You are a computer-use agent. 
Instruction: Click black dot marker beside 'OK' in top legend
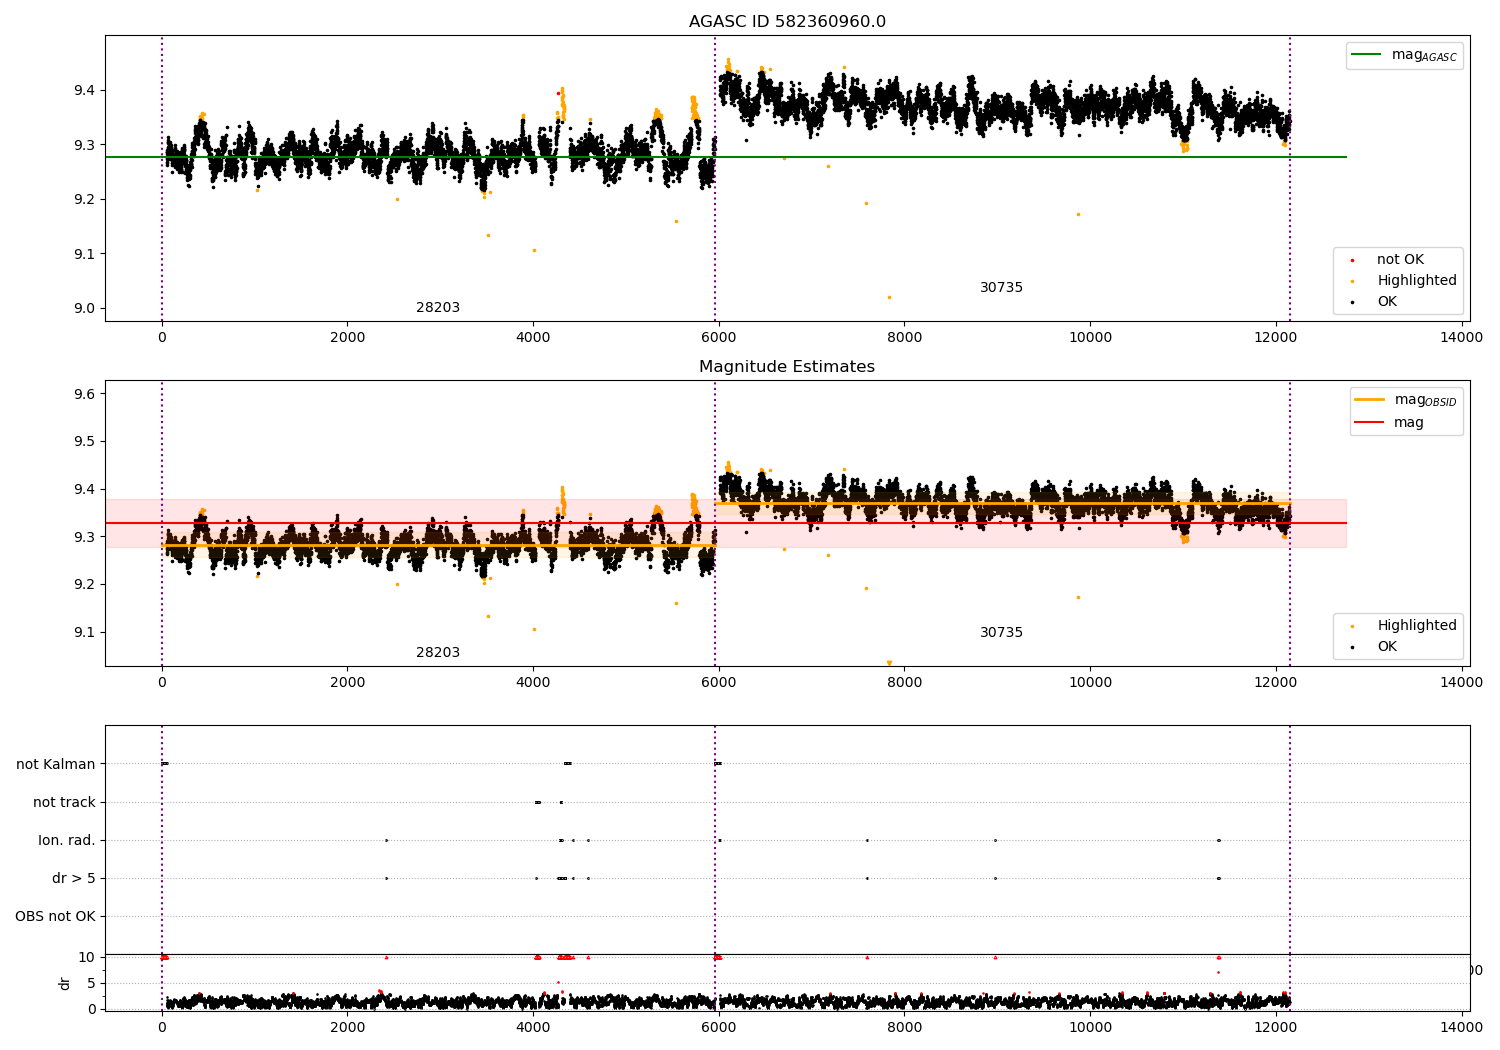coord(1353,302)
